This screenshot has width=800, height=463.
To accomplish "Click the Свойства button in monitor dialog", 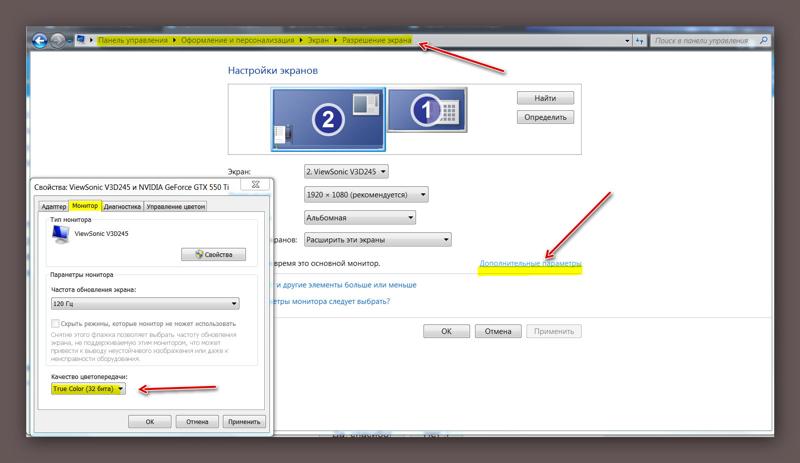I will 213,254.
